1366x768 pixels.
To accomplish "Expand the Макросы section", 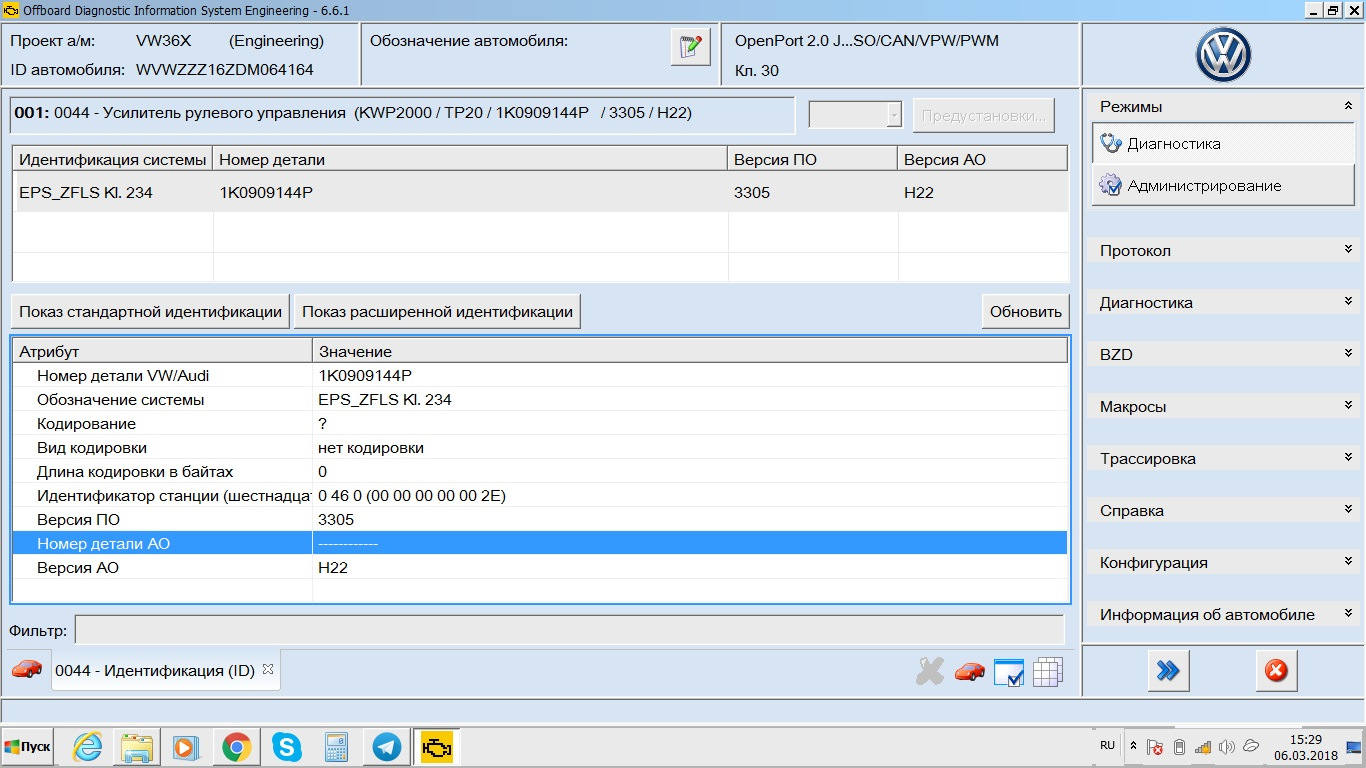I will click(1348, 406).
